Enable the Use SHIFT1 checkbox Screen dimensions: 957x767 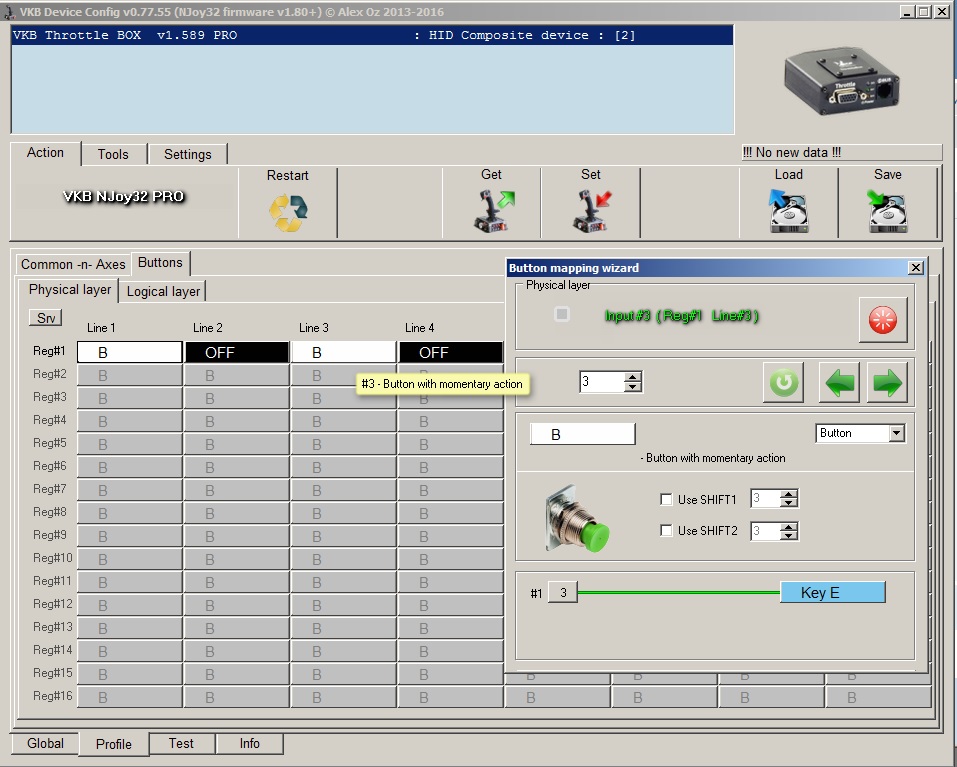667,500
